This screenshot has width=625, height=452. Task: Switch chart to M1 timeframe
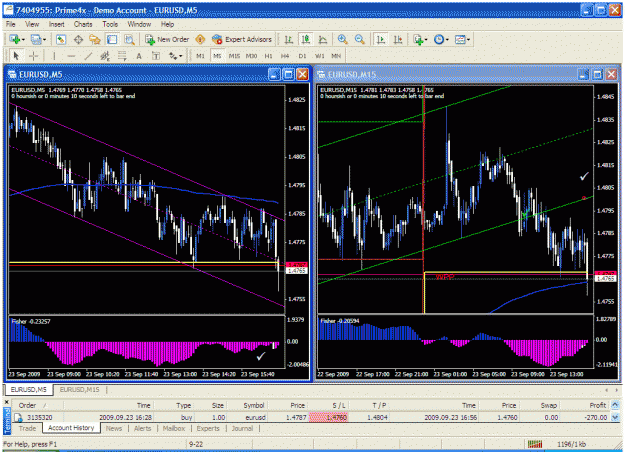point(200,56)
